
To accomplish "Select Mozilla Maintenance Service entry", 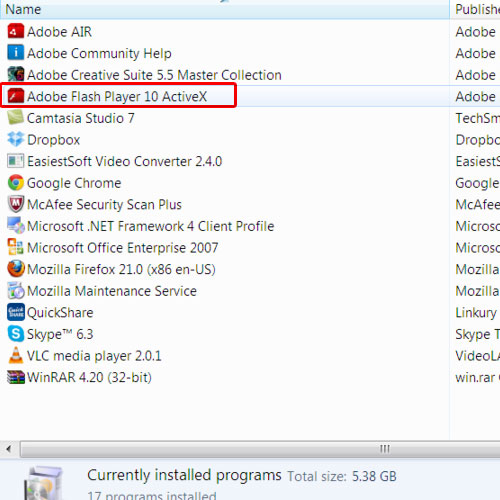I will click(112, 291).
